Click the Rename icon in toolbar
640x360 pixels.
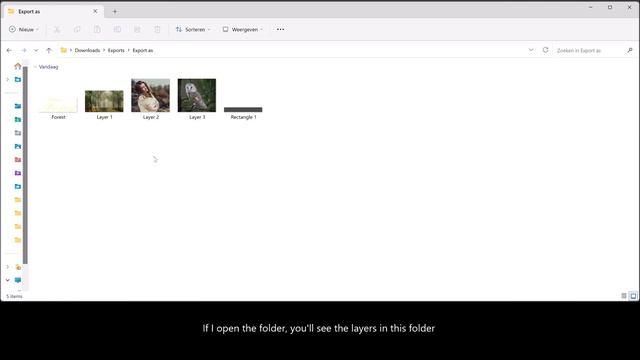(117, 29)
